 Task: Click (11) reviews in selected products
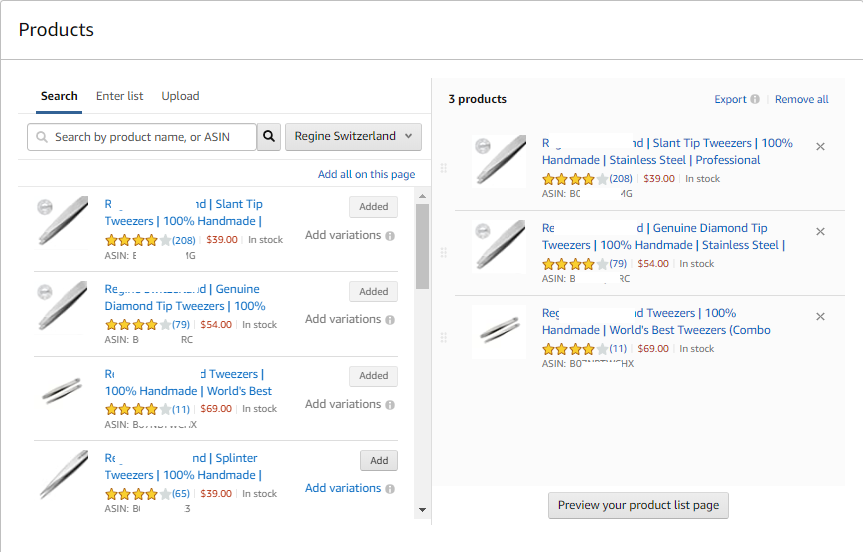click(x=618, y=348)
